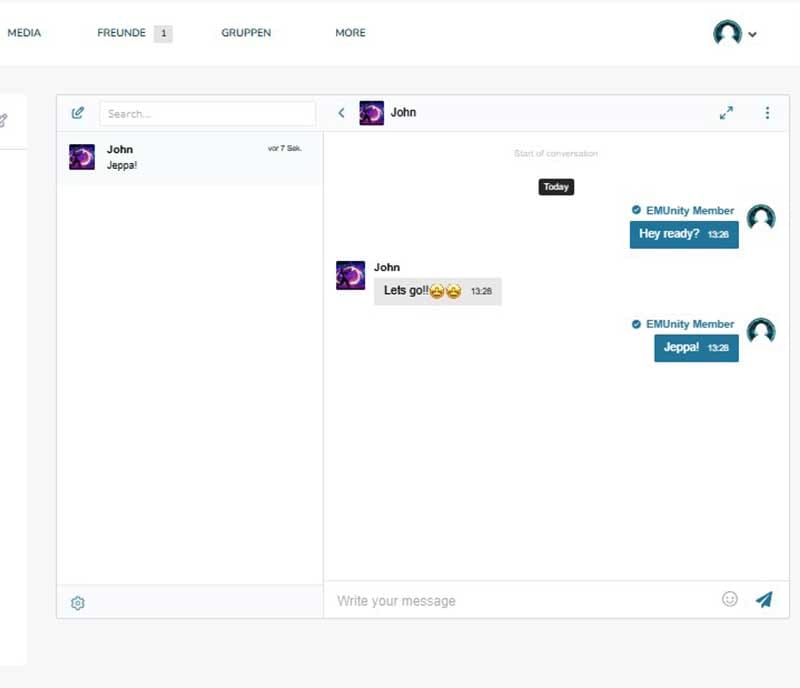Focus the Write your message input
The height and width of the screenshot is (688, 800).
(x=520, y=601)
